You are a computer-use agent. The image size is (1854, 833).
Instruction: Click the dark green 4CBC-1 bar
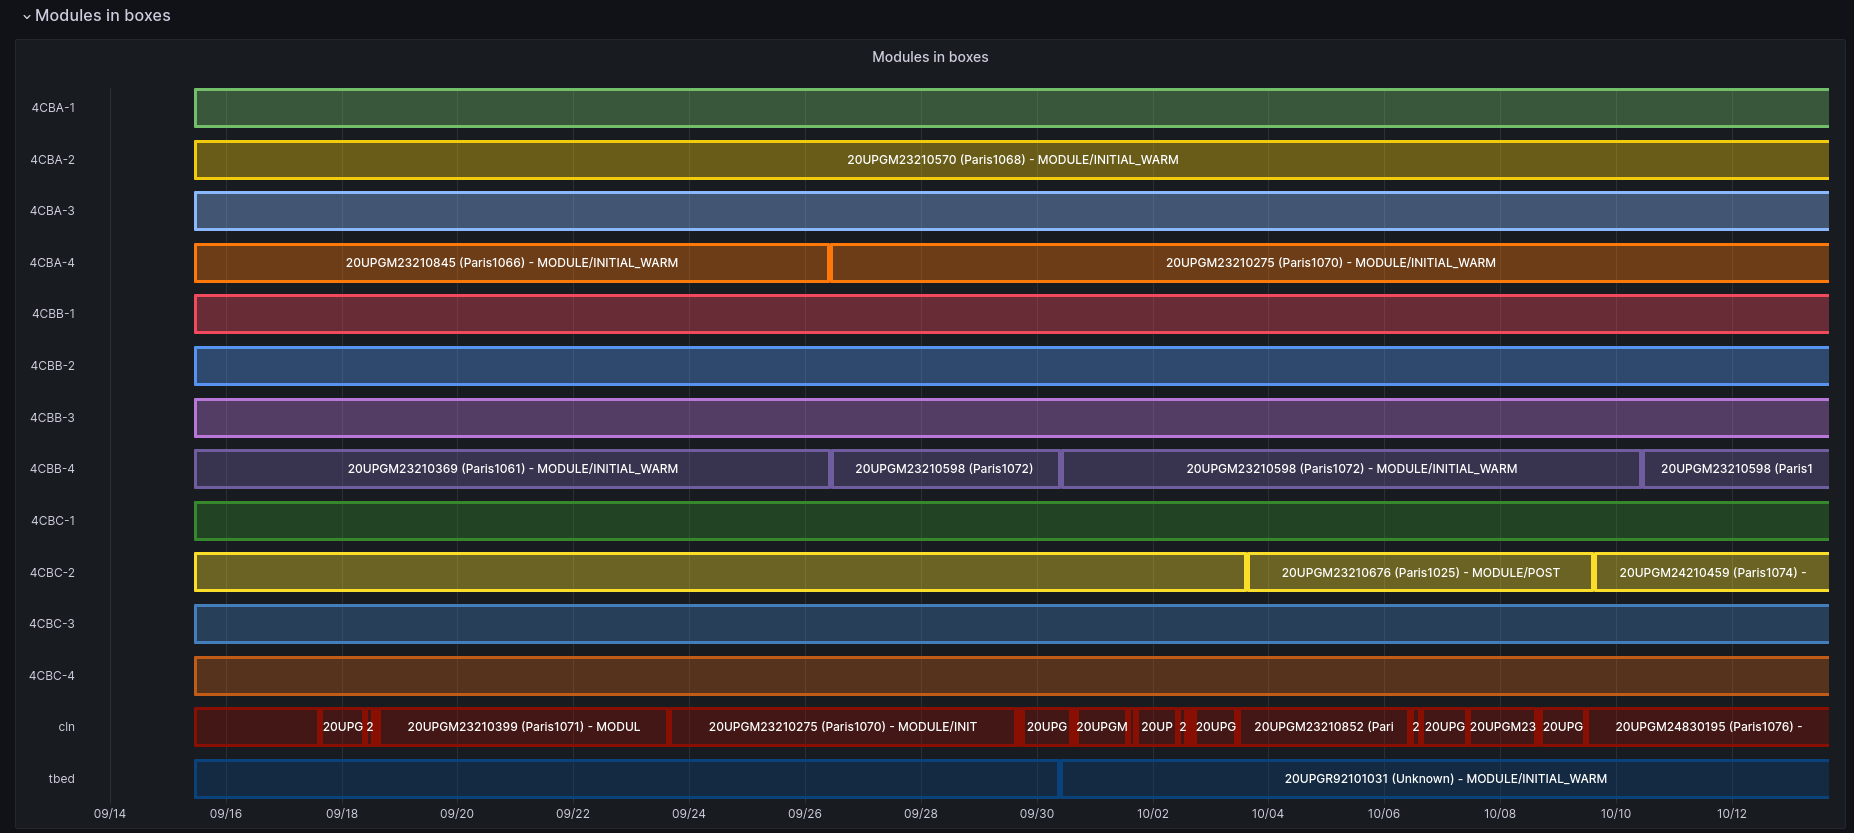1011,521
